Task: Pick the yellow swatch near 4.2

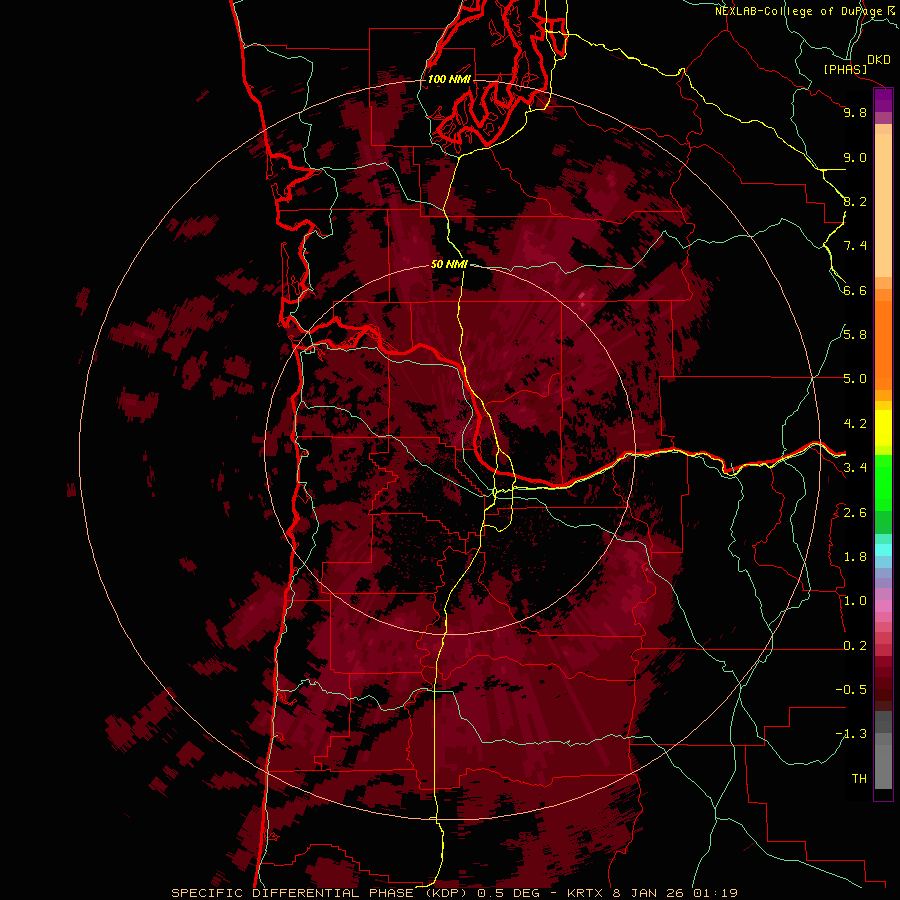Action: [883, 428]
